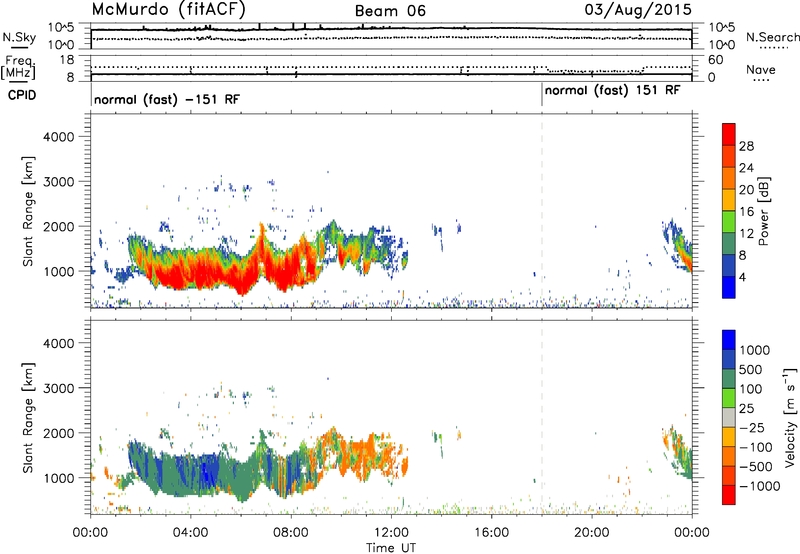Select the bright blue Power segment below 4
The height and width of the screenshot is (554, 800).
(729, 287)
